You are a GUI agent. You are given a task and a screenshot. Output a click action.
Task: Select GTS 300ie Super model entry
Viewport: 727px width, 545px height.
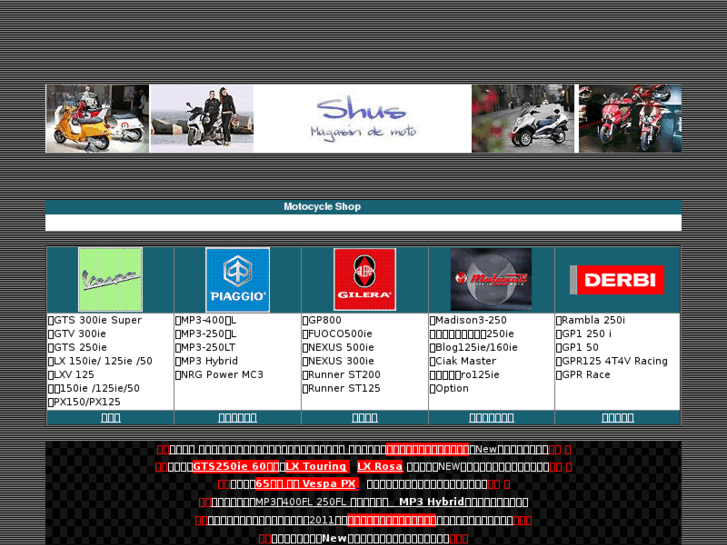(95, 320)
